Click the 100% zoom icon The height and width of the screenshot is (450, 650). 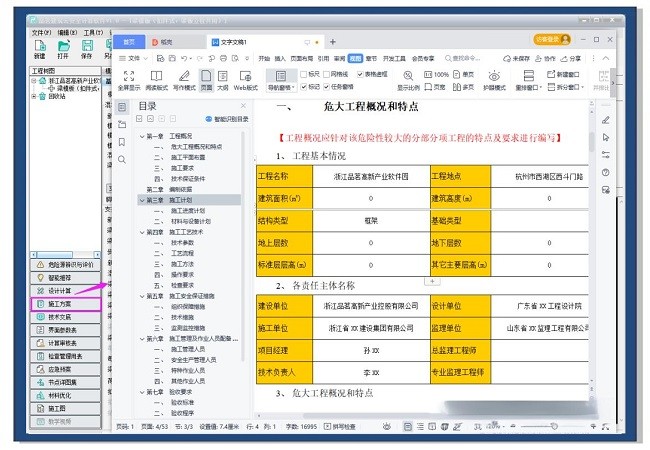coord(428,75)
